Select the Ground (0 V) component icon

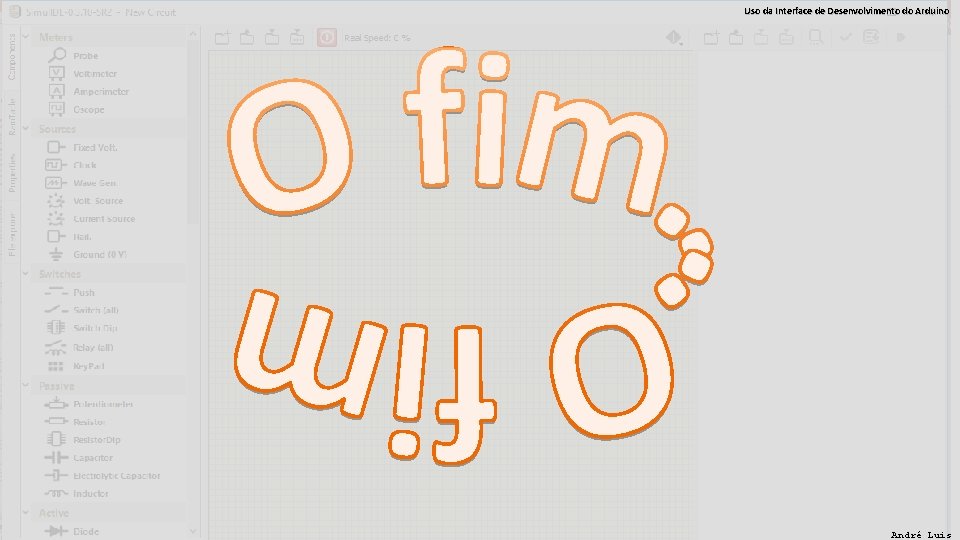pos(56,254)
